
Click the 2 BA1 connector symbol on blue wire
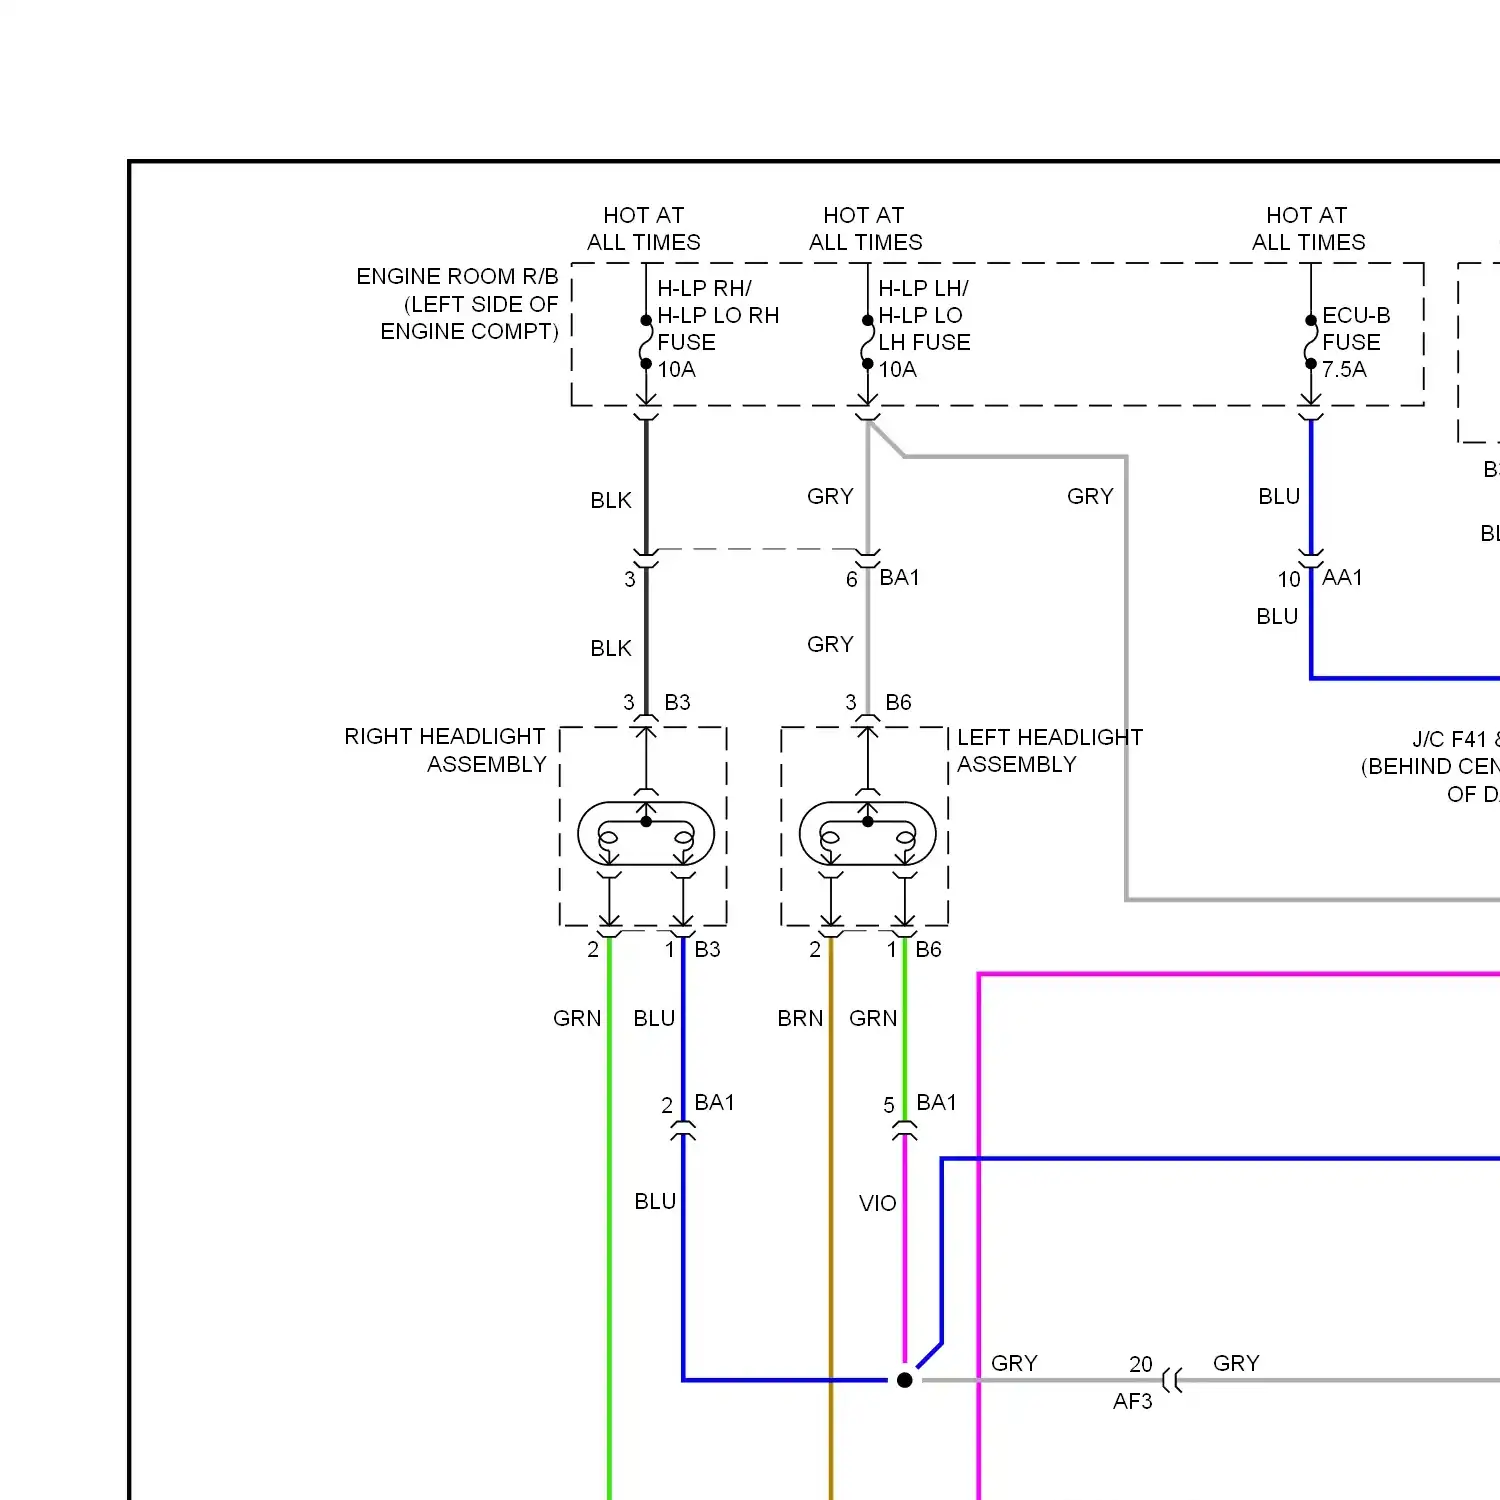[x=683, y=1130]
